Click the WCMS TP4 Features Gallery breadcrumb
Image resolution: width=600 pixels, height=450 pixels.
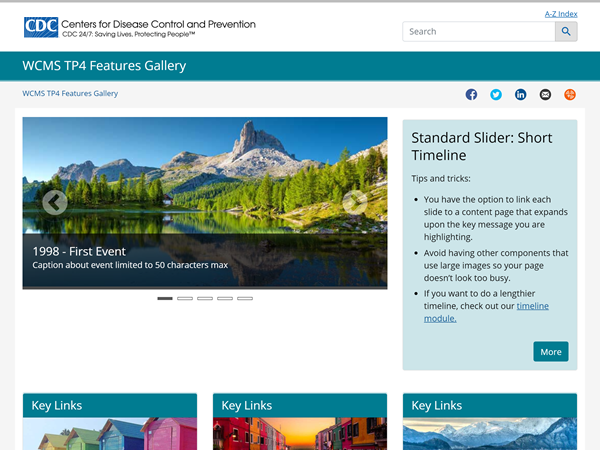(70, 93)
